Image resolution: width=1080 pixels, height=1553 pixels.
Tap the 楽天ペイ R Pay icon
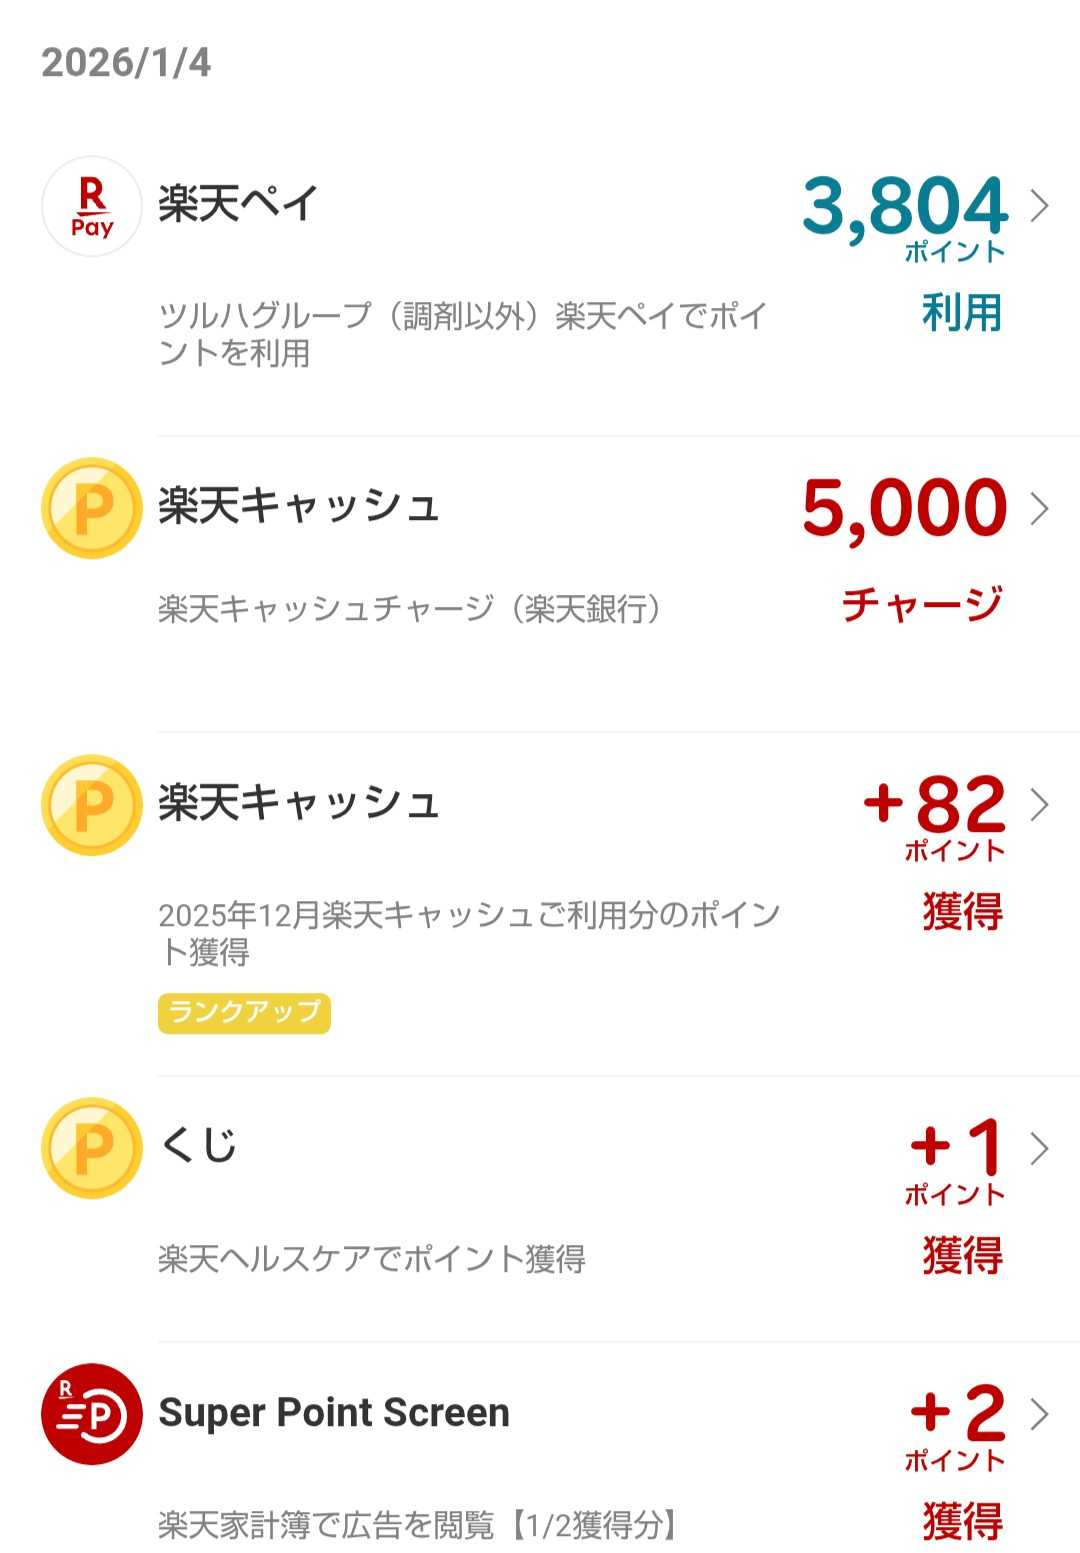[x=91, y=207]
